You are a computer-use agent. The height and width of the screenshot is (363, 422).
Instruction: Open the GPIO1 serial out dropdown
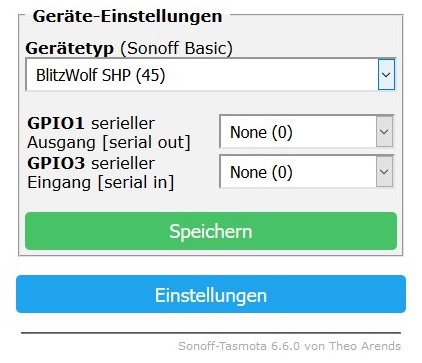[x=307, y=132]
